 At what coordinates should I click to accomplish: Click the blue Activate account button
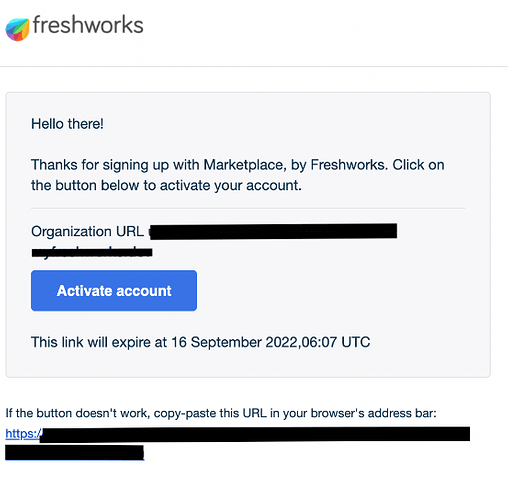[x=114, y=290]
